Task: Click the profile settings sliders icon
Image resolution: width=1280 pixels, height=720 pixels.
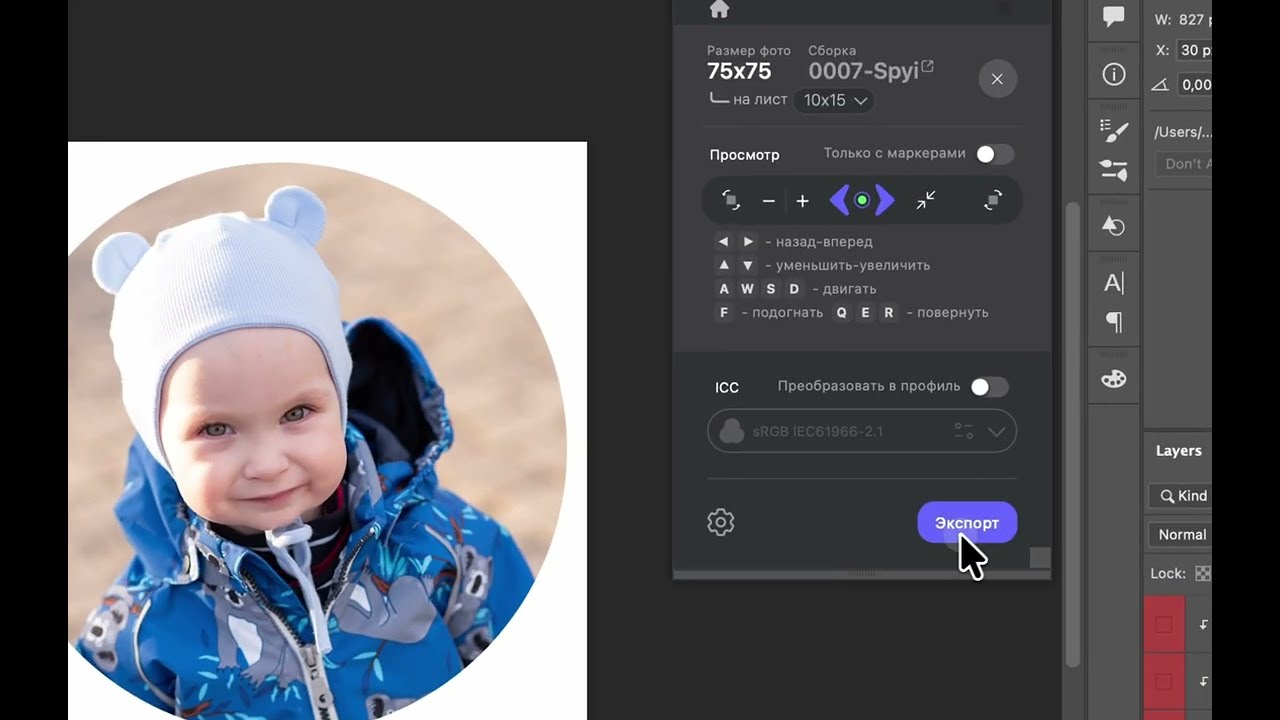Action: [964, 431]
